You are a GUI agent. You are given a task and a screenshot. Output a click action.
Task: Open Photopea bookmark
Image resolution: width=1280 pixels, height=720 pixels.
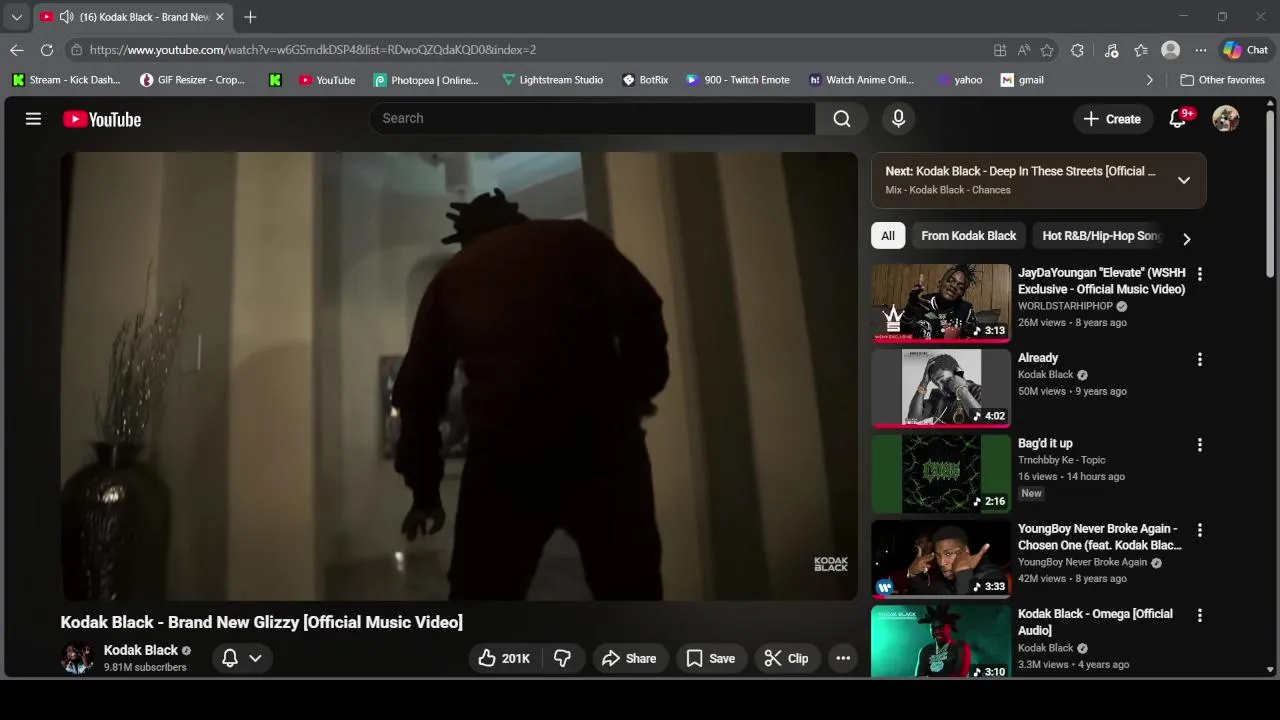(x=426, y=80)
